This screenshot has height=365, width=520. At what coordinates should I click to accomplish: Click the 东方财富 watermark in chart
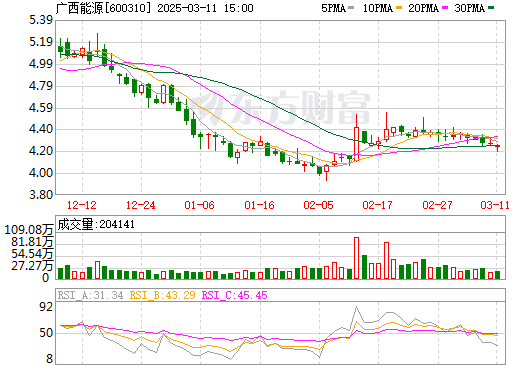point(282,107)
